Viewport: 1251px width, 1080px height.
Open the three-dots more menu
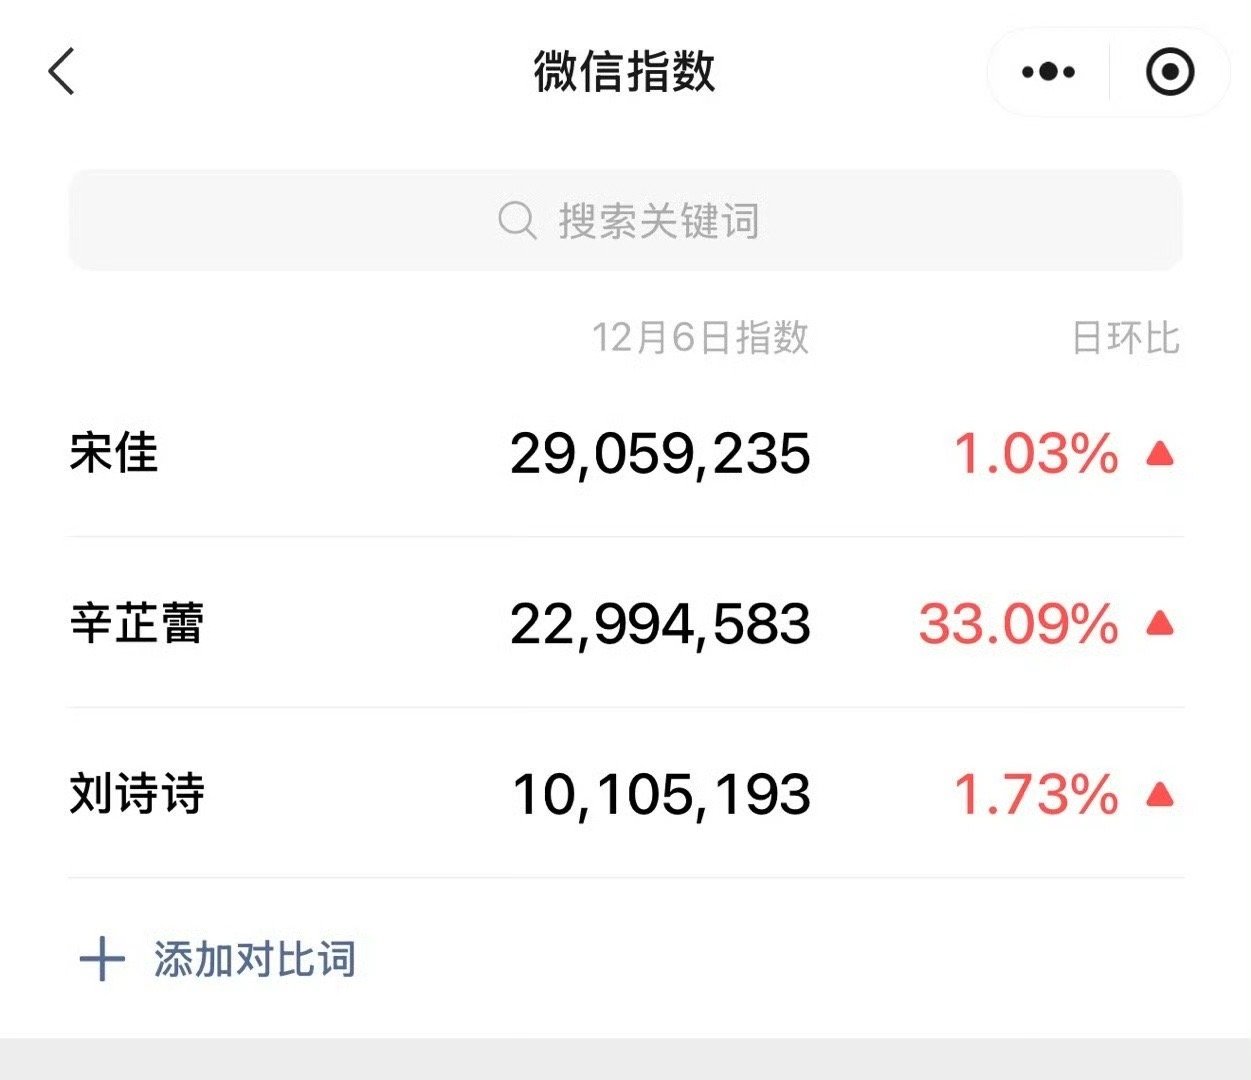click(1048, 72)
